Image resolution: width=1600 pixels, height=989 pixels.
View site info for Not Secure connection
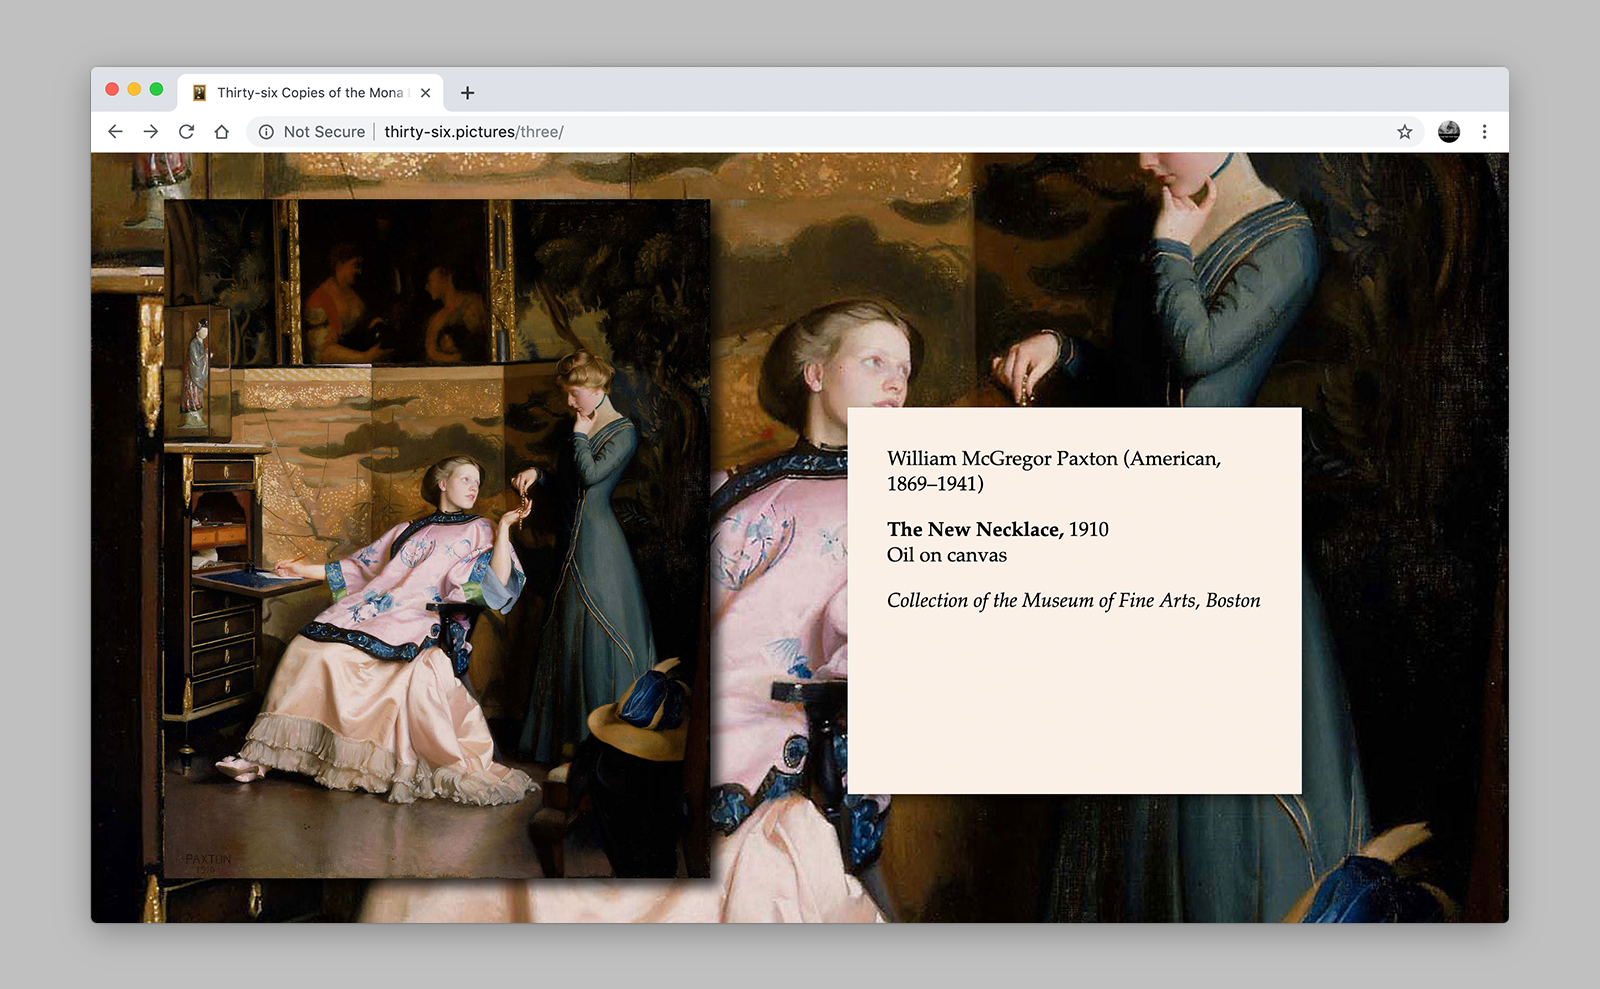coord(266,132)
